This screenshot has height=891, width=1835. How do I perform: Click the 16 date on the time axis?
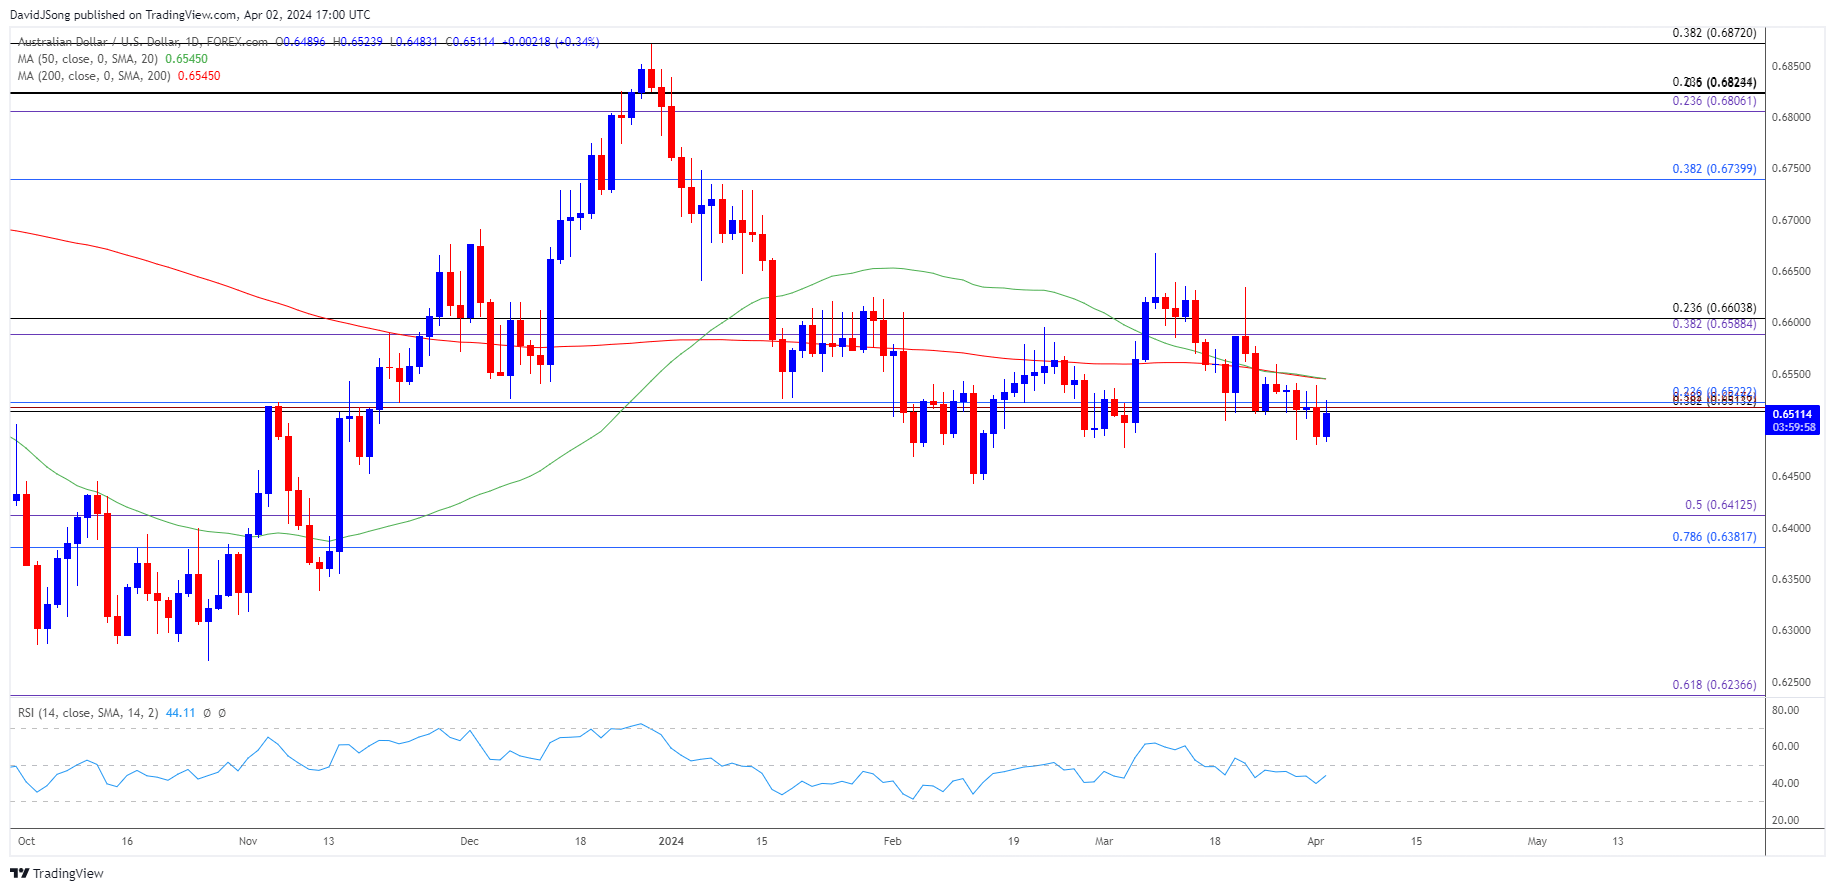click(x=127, y=841)
